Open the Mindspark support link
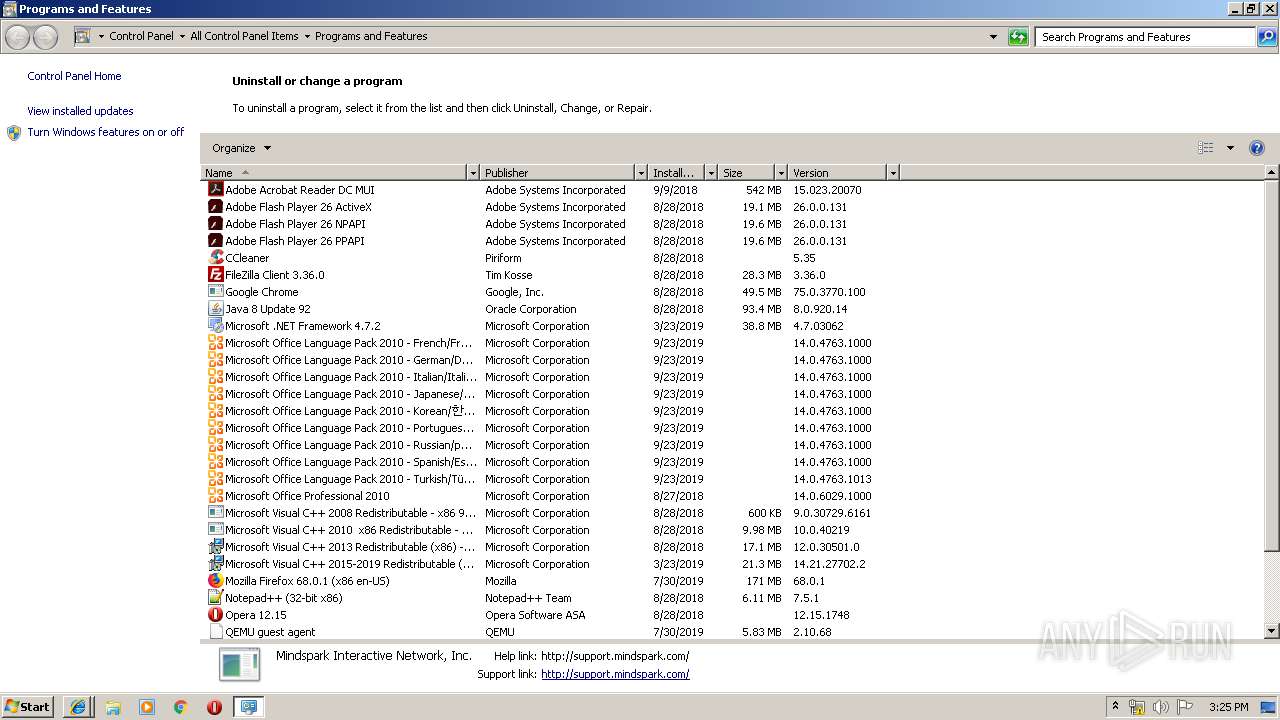Screen dimensions: 1280x720 [615, 674]
